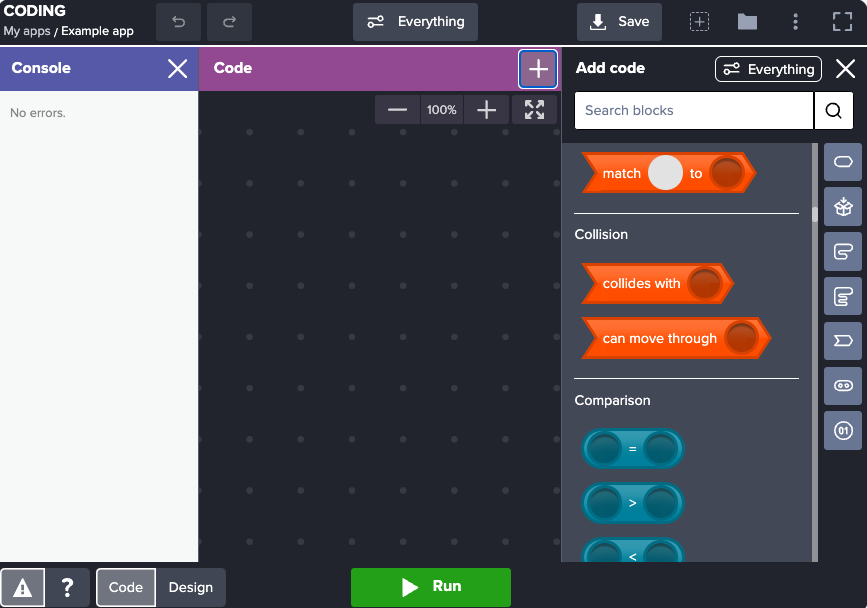Open the Everything filter in Add code panel
Screen dimensions: 867x608
(768, 69)
